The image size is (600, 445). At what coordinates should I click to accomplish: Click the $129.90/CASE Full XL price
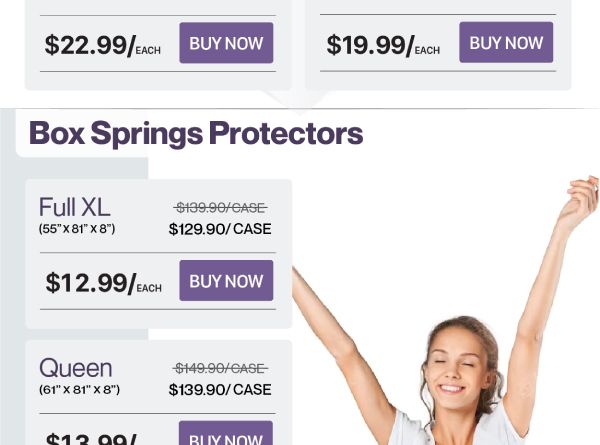[220, 229]
